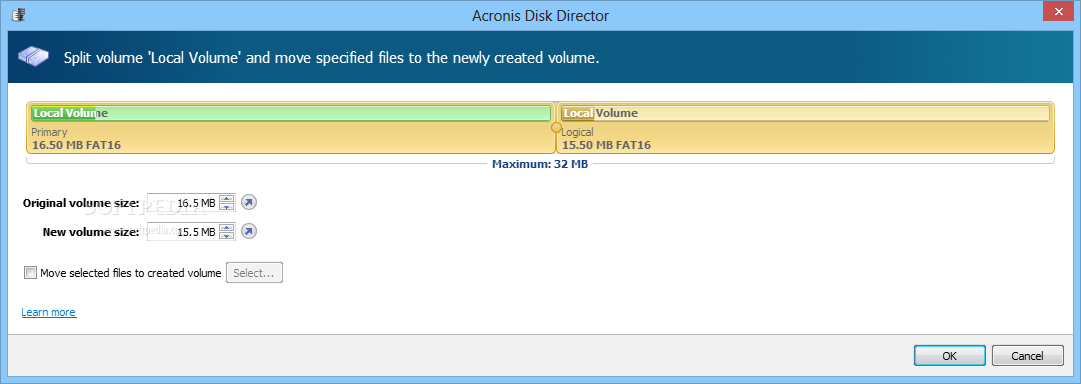
Task: Select the Primary 16.50 MB FAT16 volume block
Action: pyautogui.click(x=291, y=128)
